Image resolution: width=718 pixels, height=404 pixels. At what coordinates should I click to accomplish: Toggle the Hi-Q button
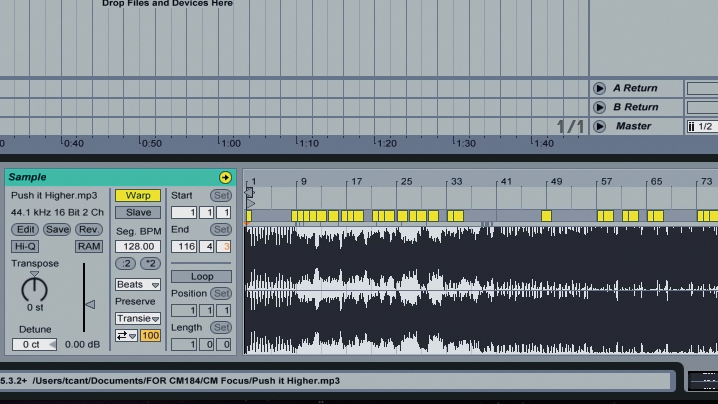25,246
